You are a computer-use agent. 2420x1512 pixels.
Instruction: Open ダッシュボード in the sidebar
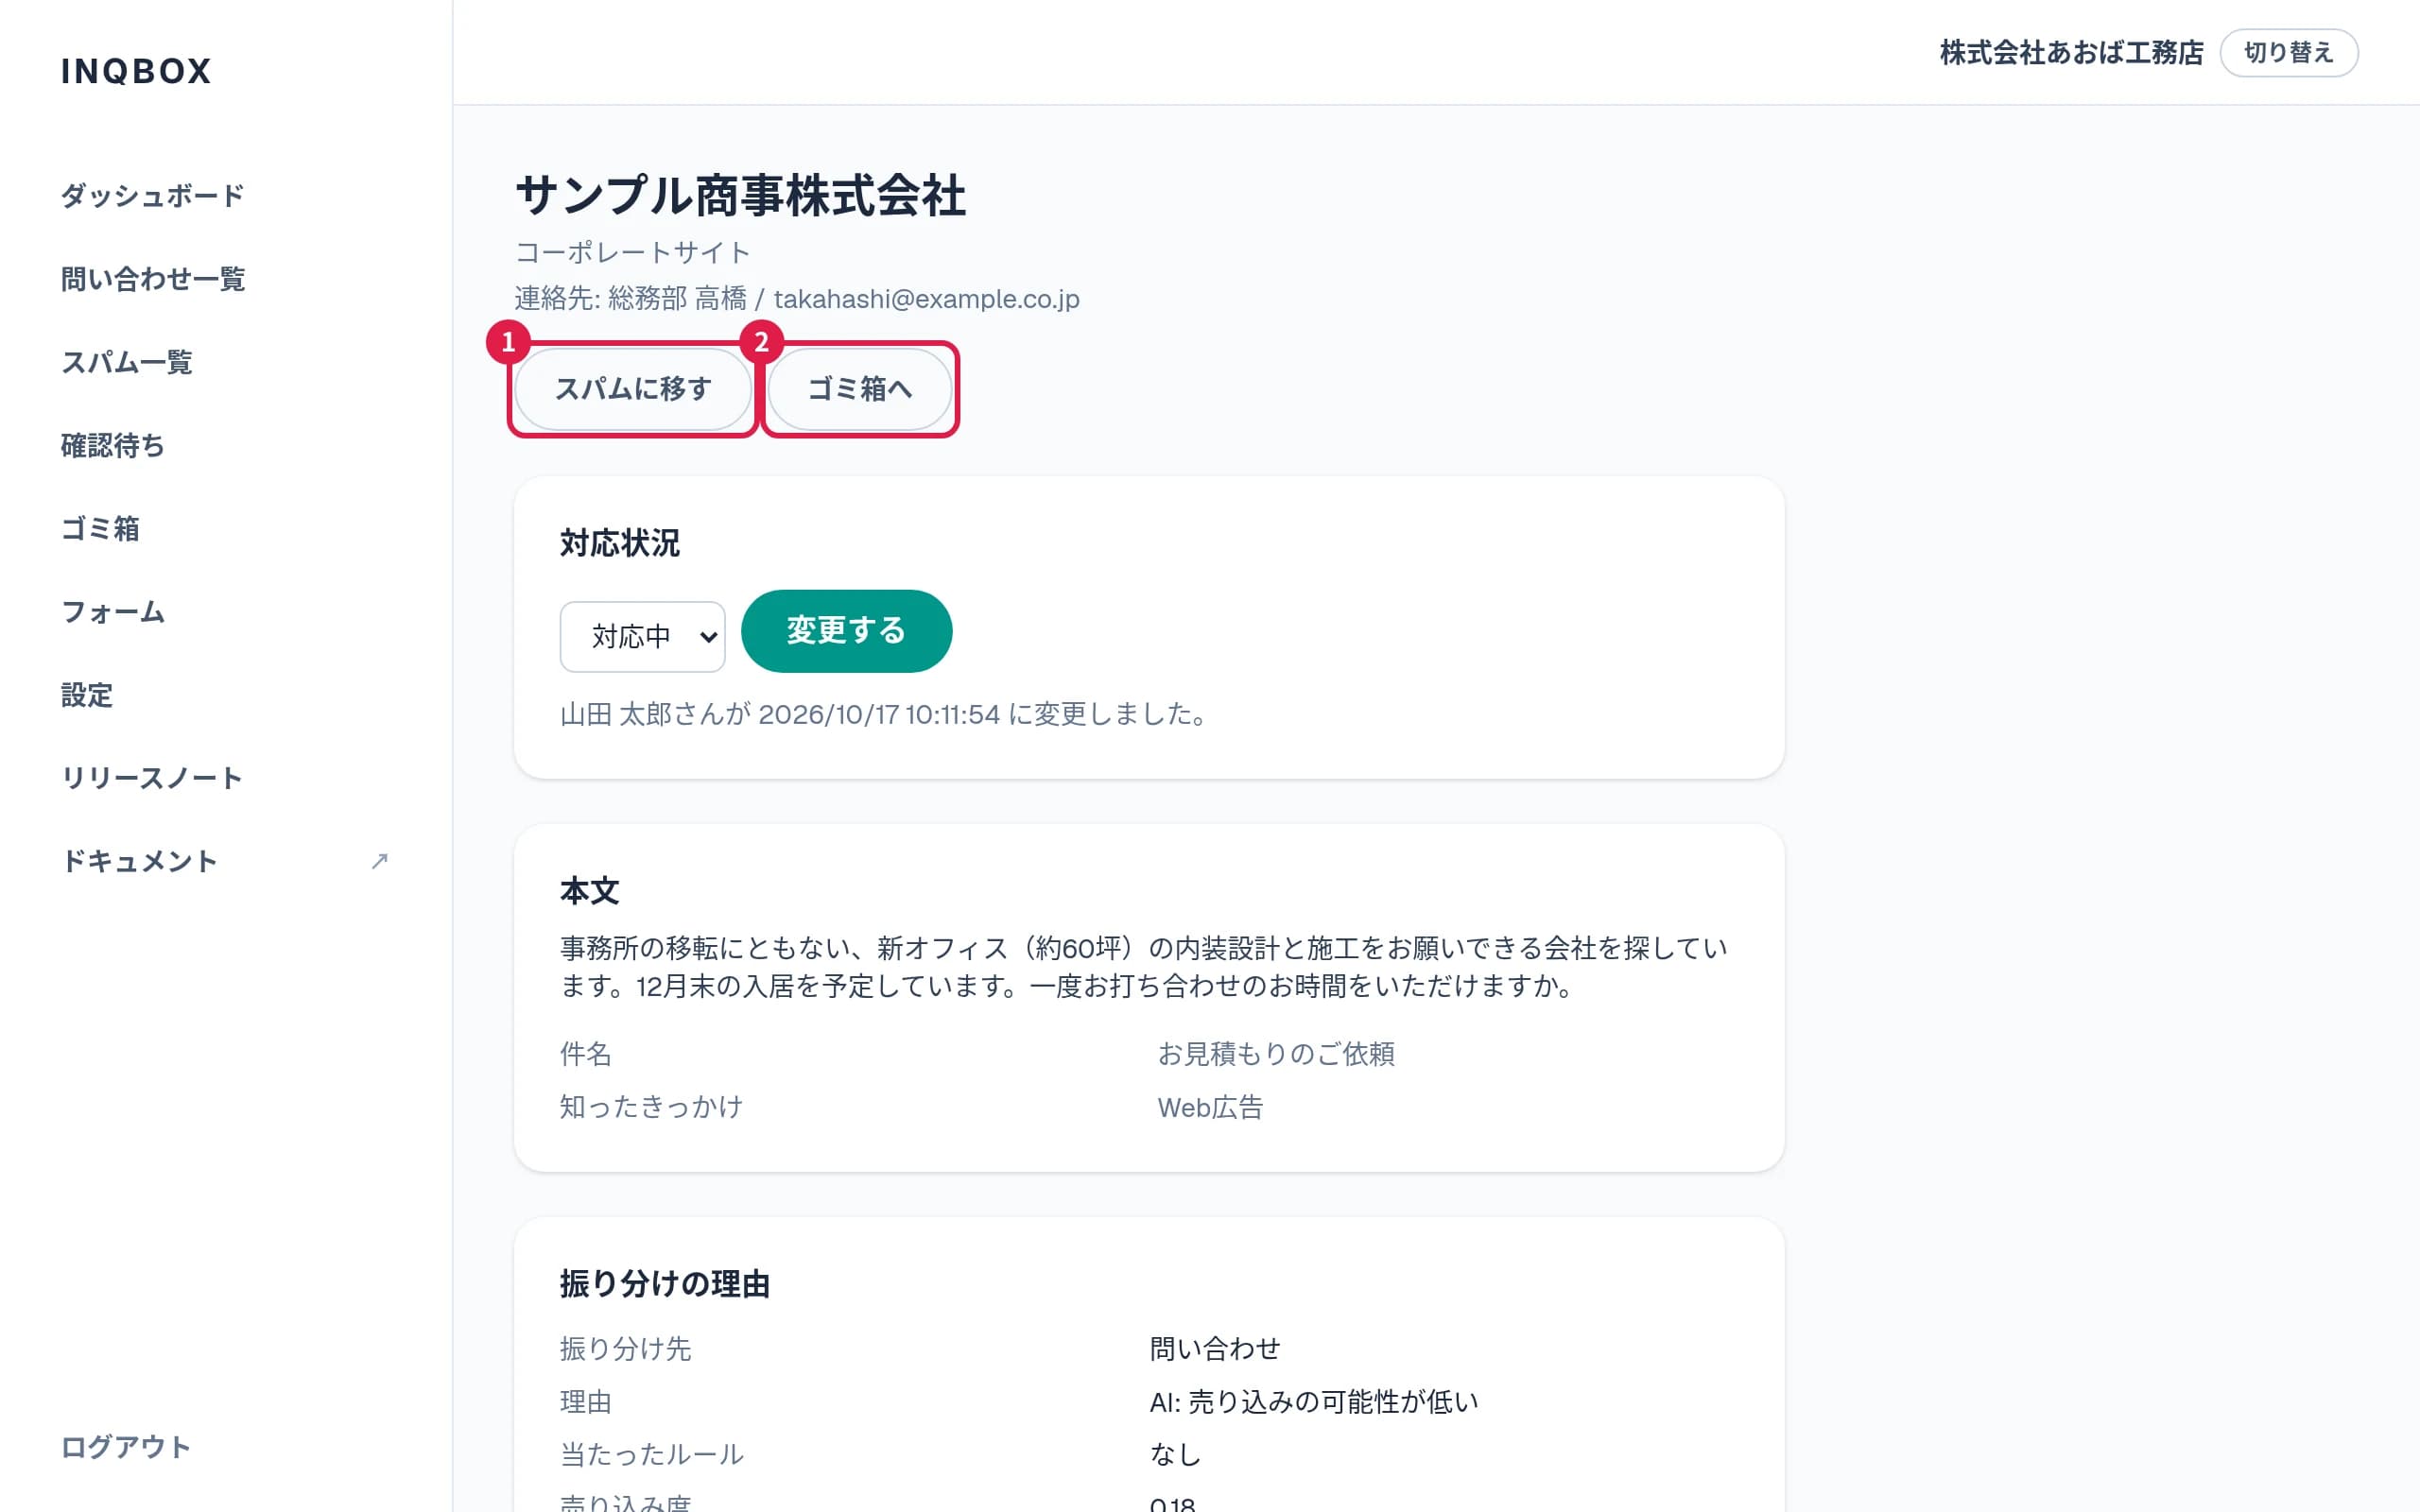pyautogui.click(x=153, y=195)
